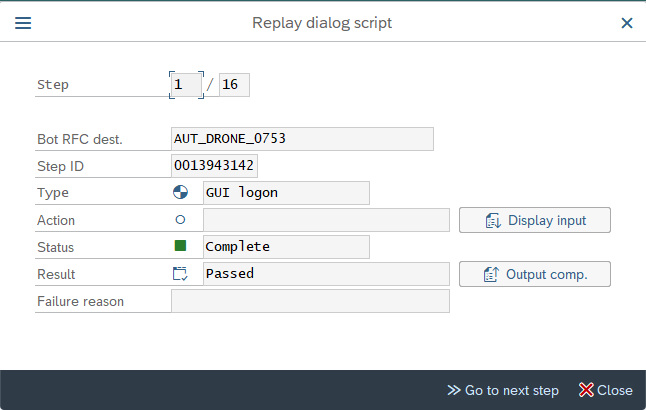Click the Result field showing Passed
Image resolution: width=646 pixels, height=410 pixels.
click(x=325, y=273)
